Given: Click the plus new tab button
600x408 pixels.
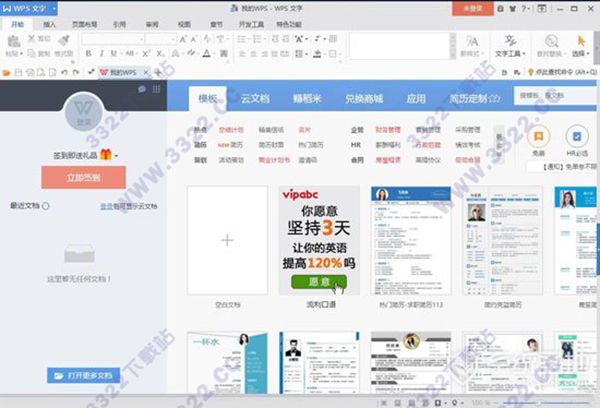Looking at the screenshot, I should pyautogui.click(x=158, y=72).
